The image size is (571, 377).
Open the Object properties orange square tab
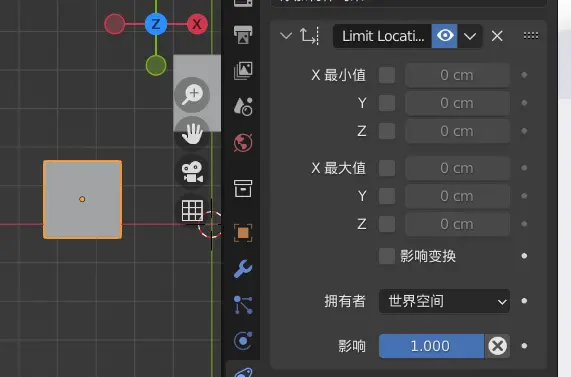243,232
